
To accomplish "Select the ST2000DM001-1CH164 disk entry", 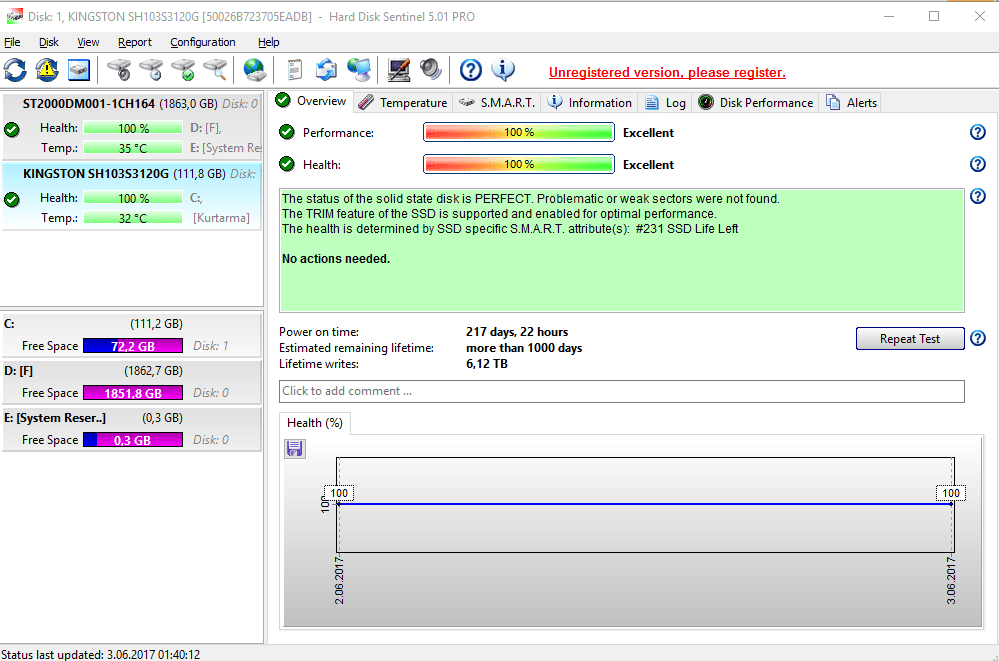I will (131, 126).
